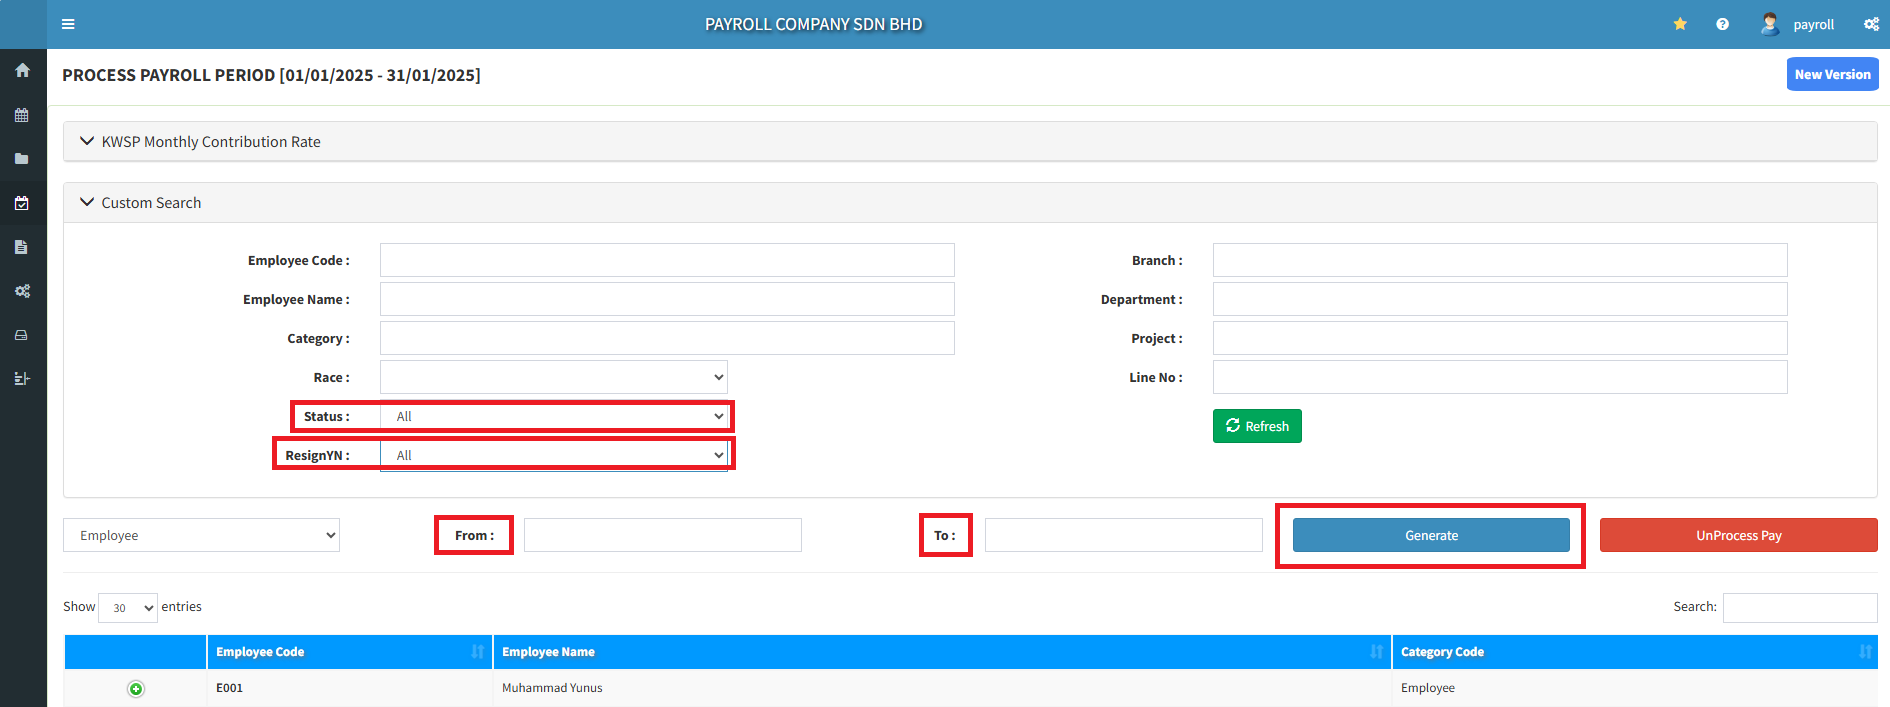Toggle the hamburger menu to collapse sidebar
Image resolution: width=1890 pixels, height=707 pixels.
point(68,24)
